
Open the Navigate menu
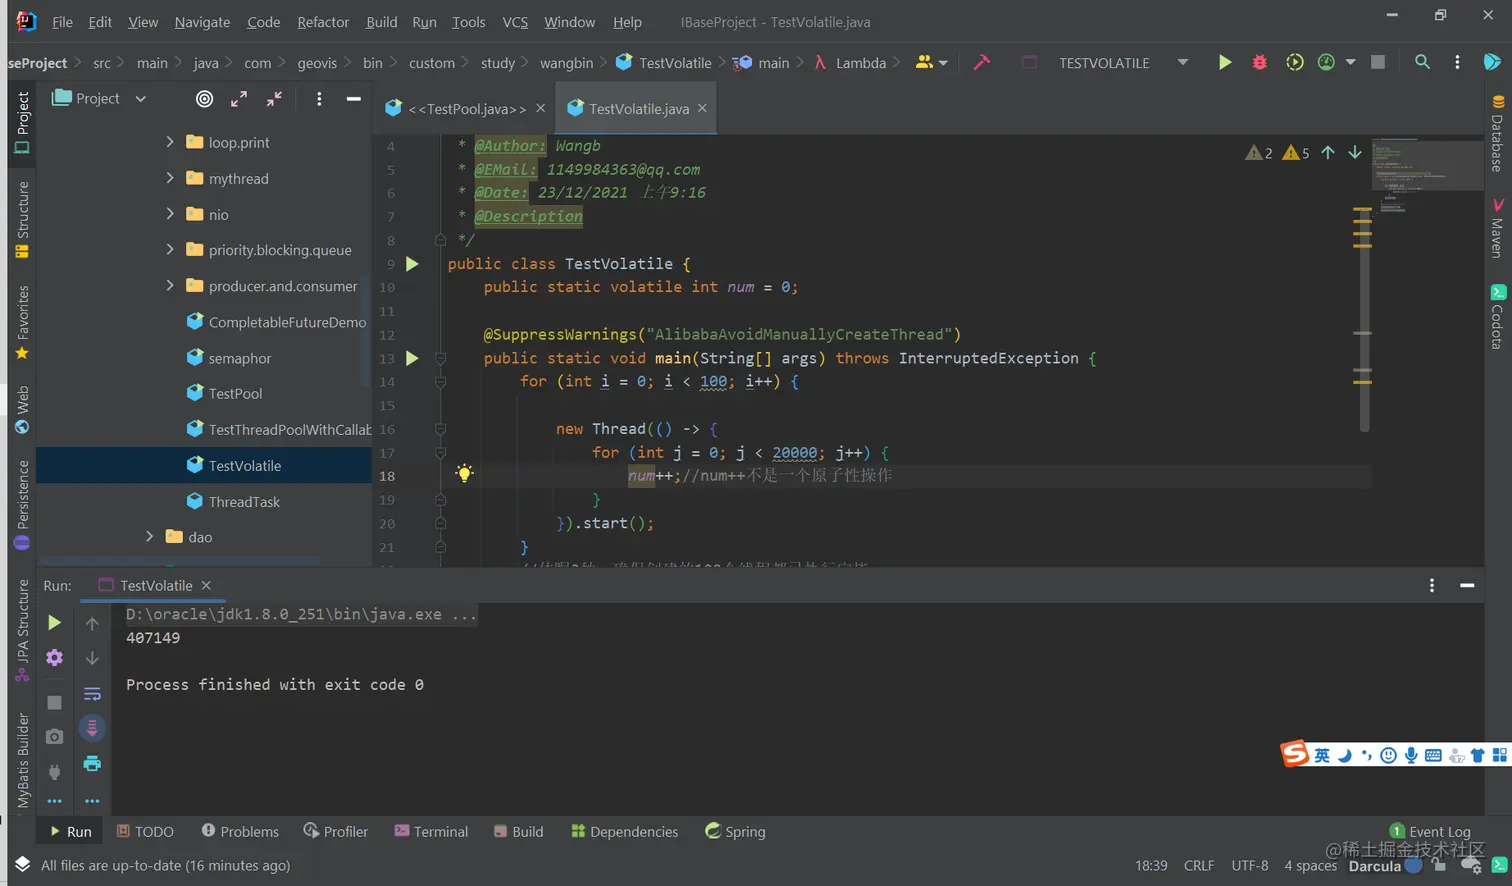tap(202, 21)
